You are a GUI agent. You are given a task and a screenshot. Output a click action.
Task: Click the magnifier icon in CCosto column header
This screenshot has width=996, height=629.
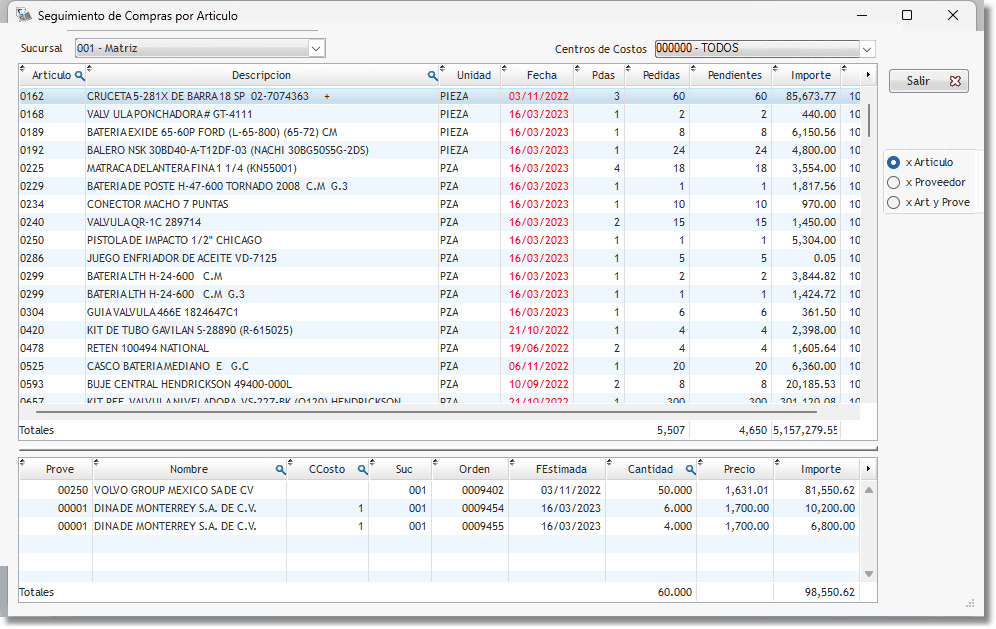363,469
